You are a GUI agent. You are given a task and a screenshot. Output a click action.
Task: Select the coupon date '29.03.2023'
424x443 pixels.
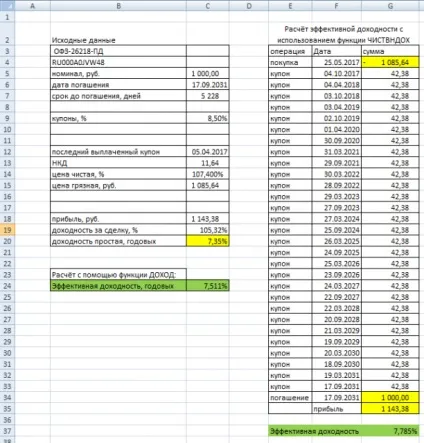click(336, 197)
